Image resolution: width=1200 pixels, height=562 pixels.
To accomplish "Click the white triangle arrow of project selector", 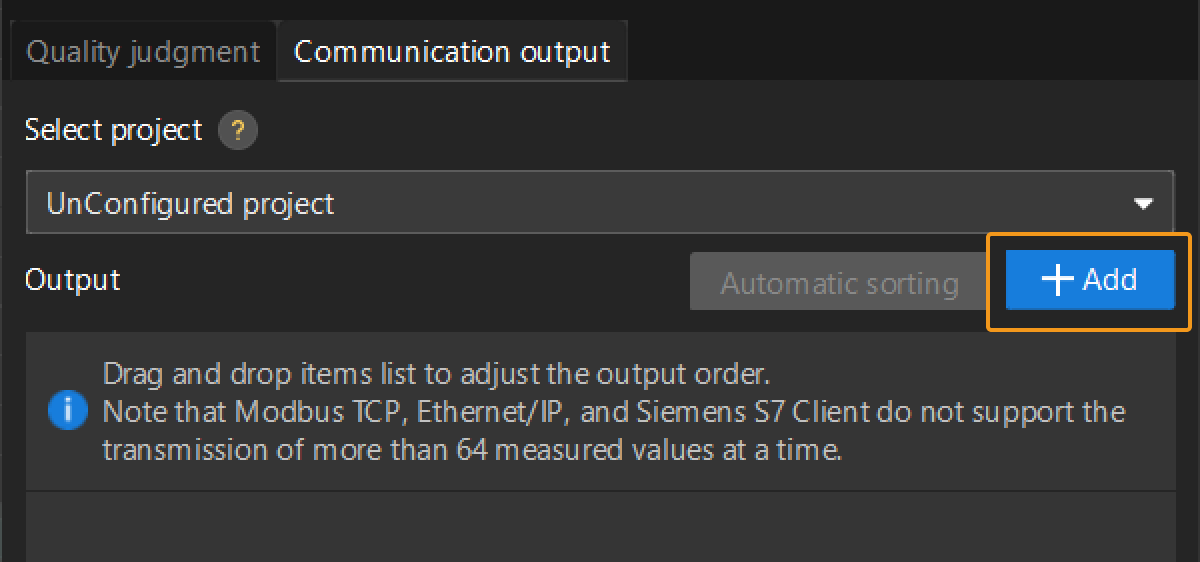I will point(1143,204).
